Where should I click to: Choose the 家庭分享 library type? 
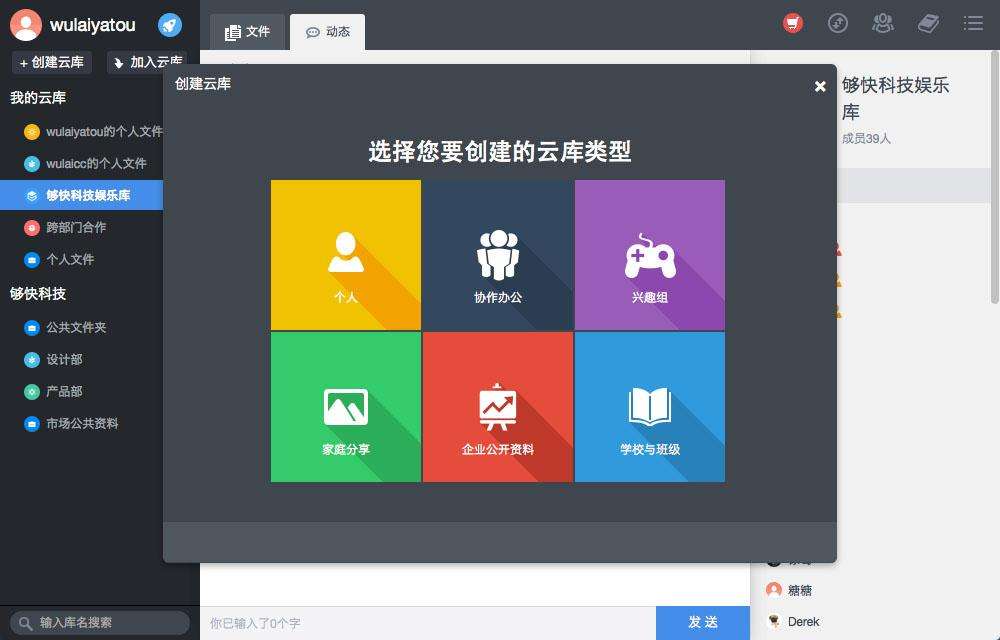pyautogui.click(x=346, y=407)
